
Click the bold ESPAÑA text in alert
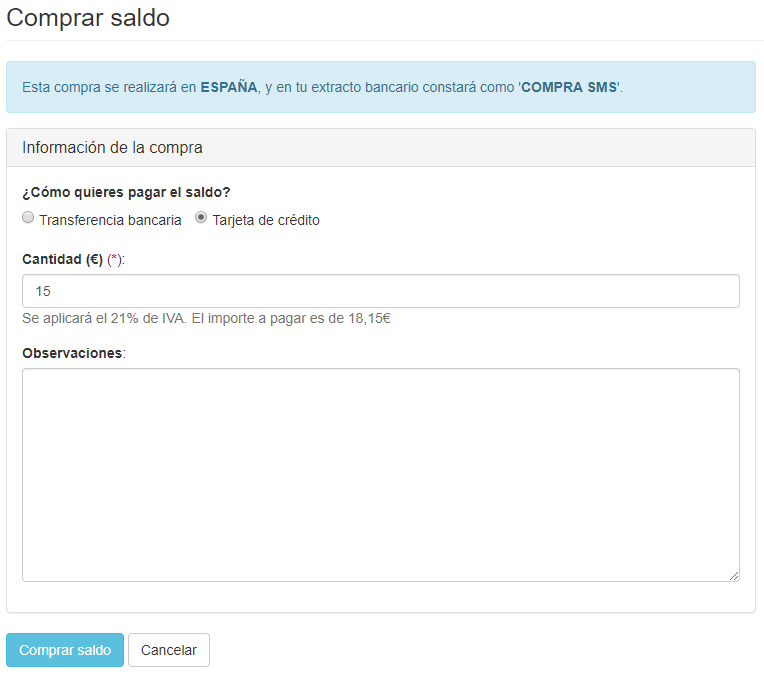click(x=228, y=87)
